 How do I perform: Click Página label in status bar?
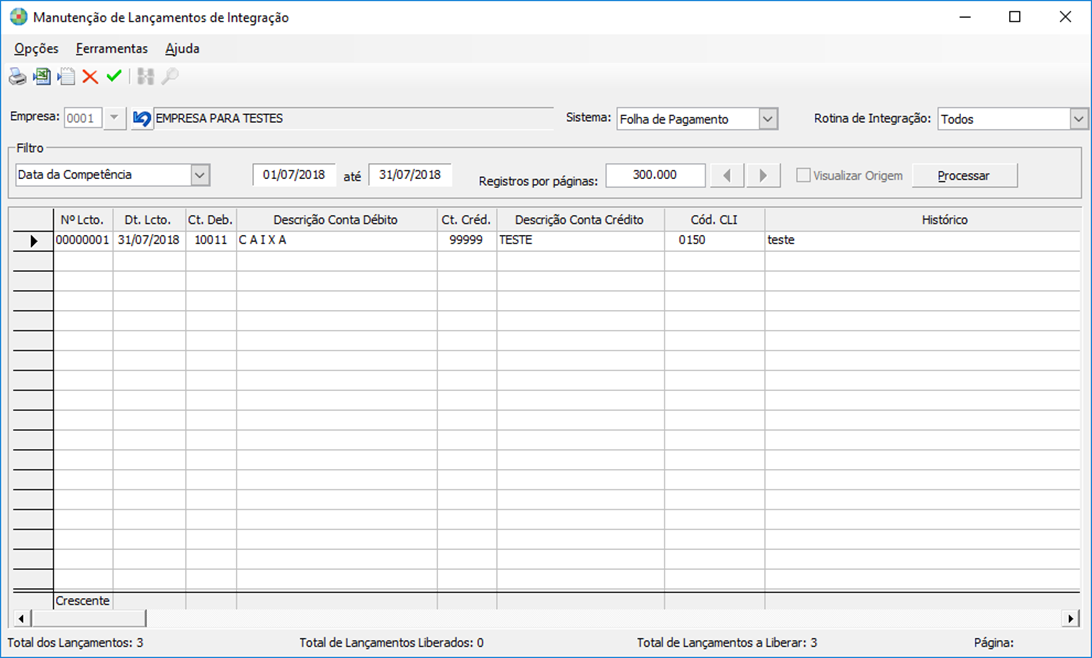[994, 643]
